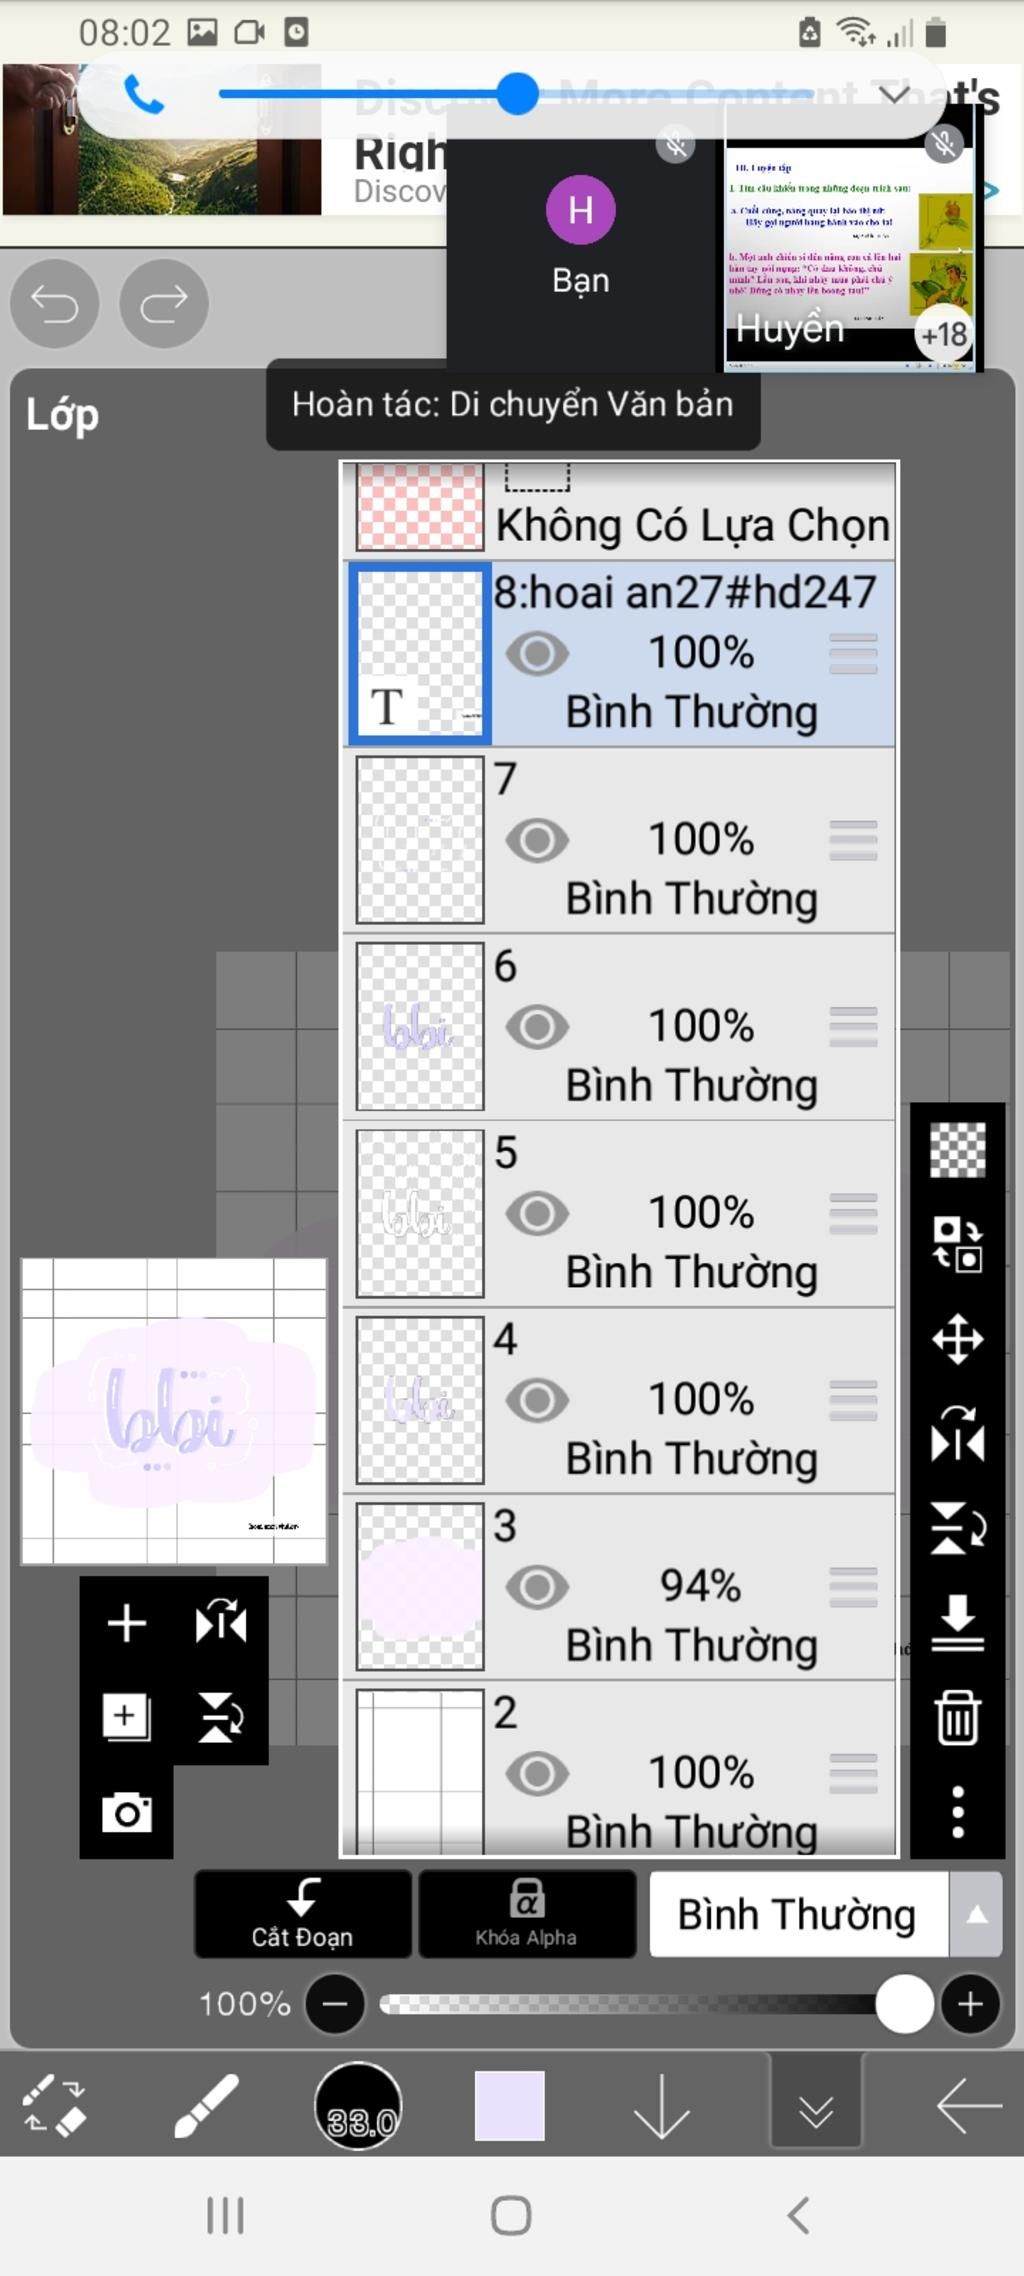Delete layer using trash can icon

pyautogui.click(x=957, y=1716)
